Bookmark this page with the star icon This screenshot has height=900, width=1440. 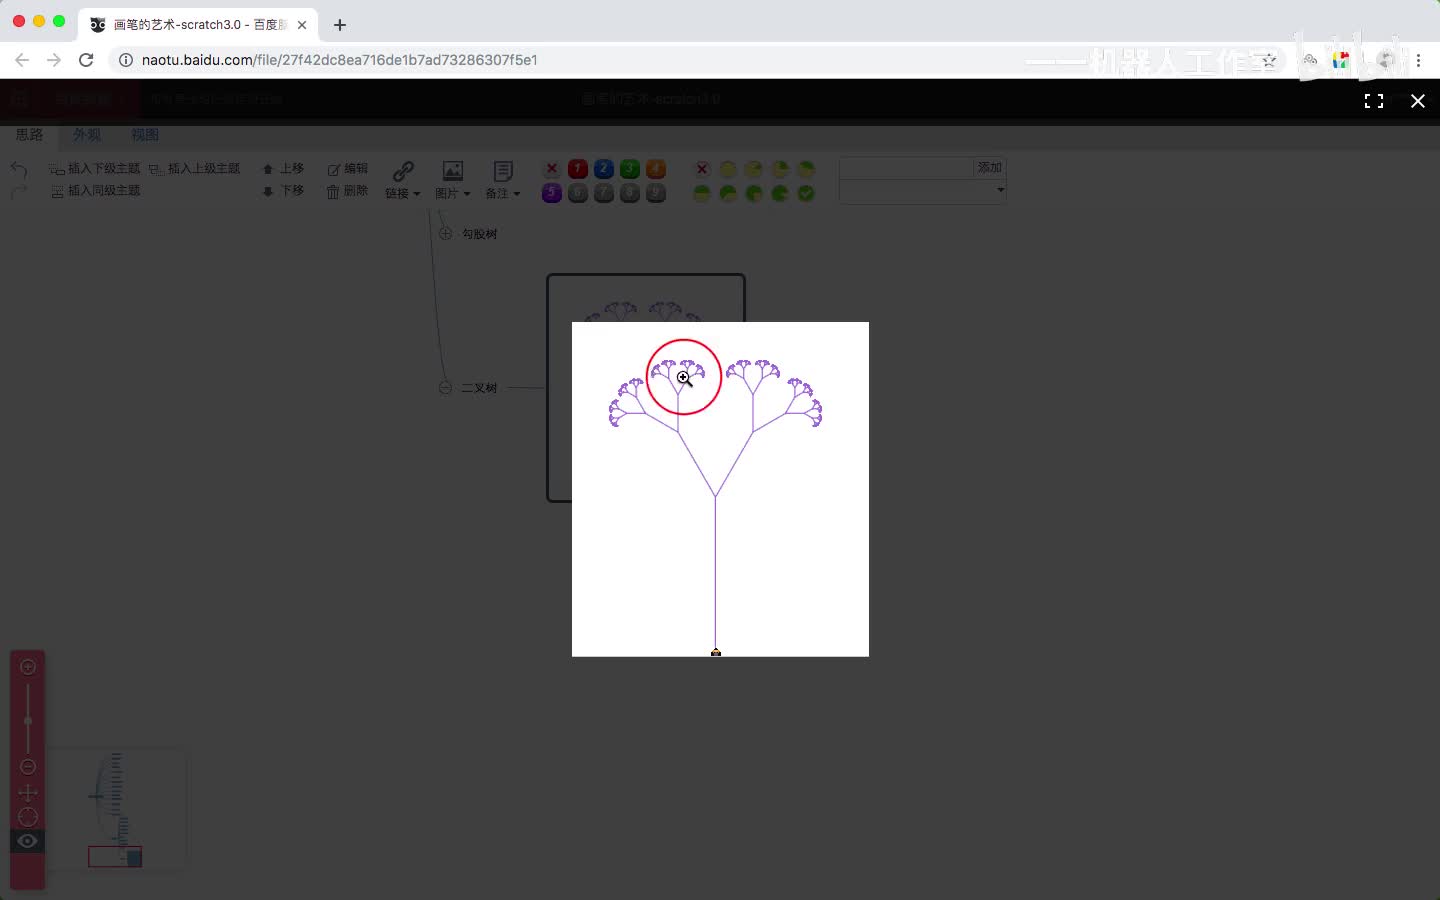coord(1269,60)
